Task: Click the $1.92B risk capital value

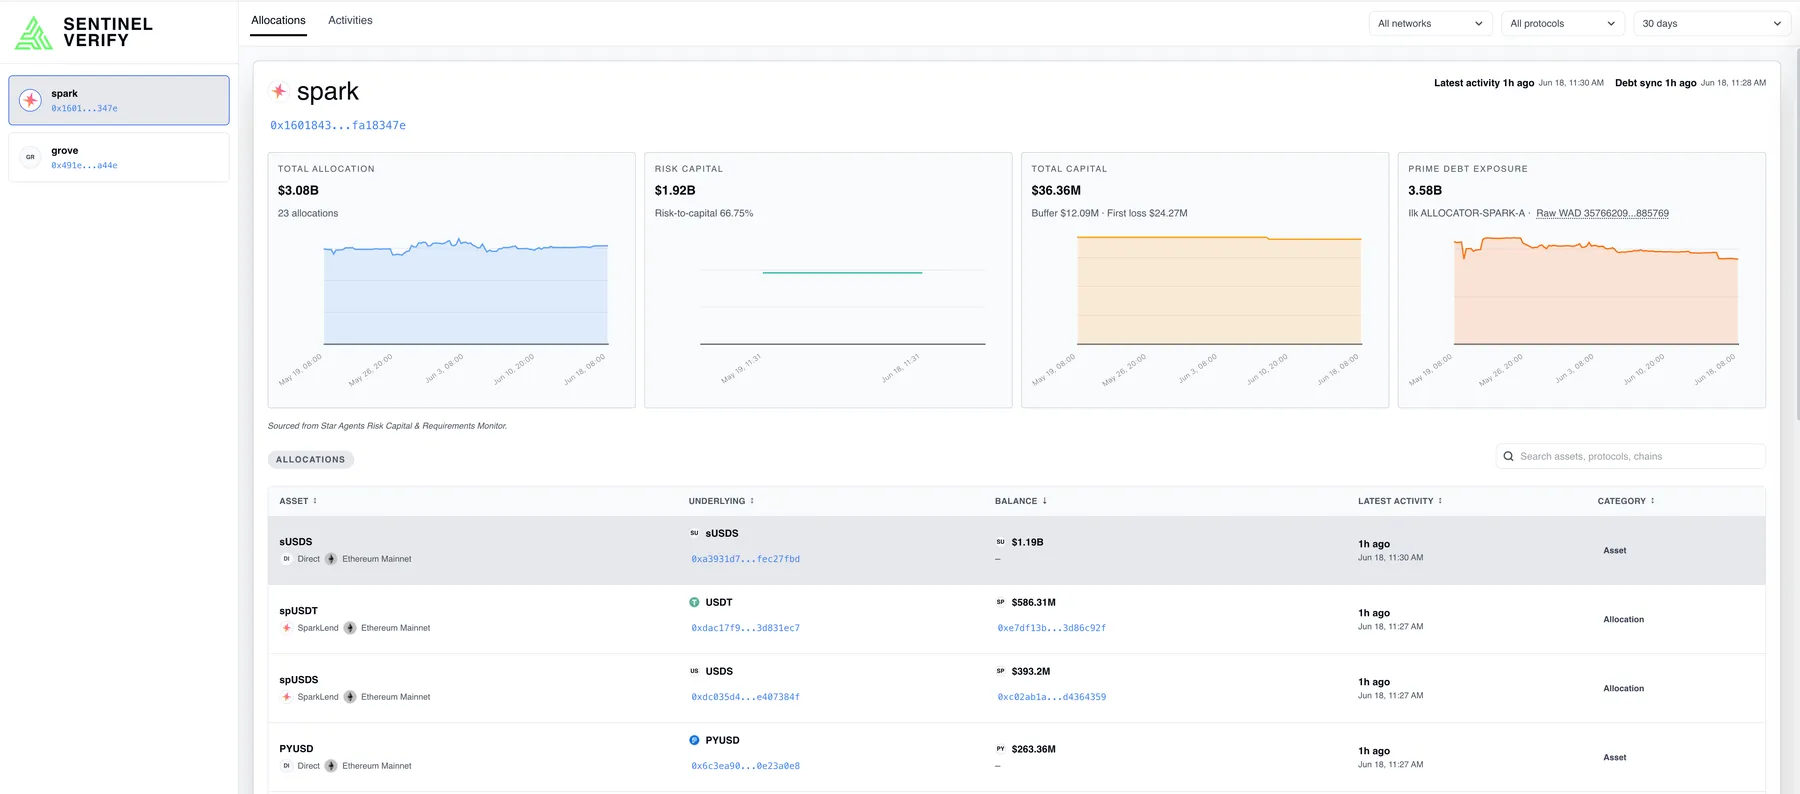Action: (675, 190)
